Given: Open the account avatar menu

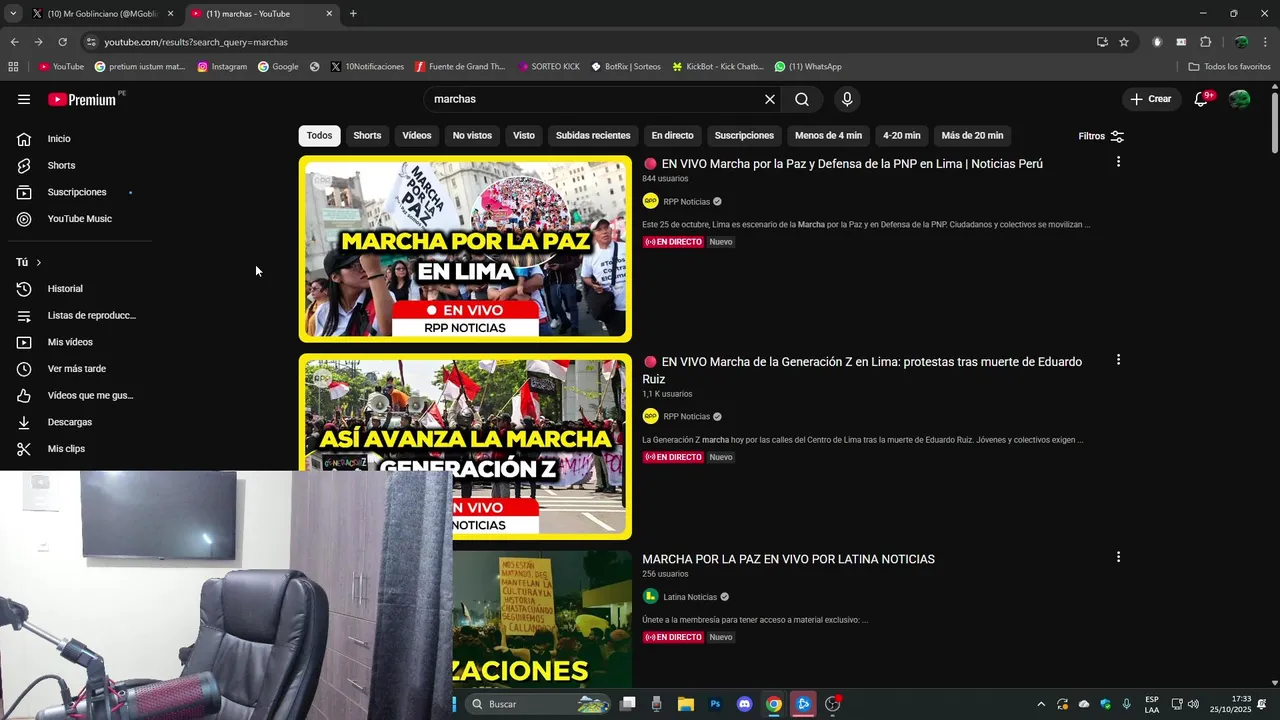Looking at the screenshot, I should pos(1240,99).
